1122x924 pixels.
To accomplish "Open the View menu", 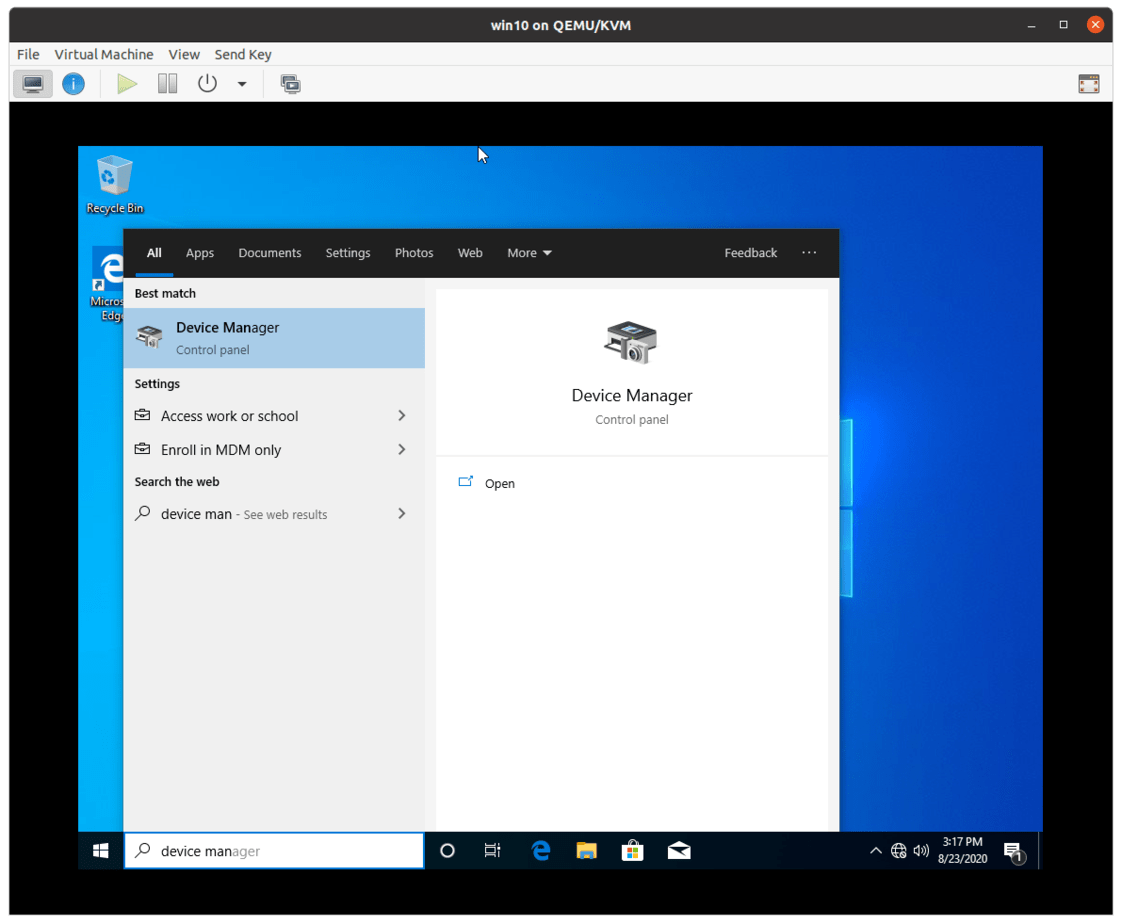I will coord(184,54).
